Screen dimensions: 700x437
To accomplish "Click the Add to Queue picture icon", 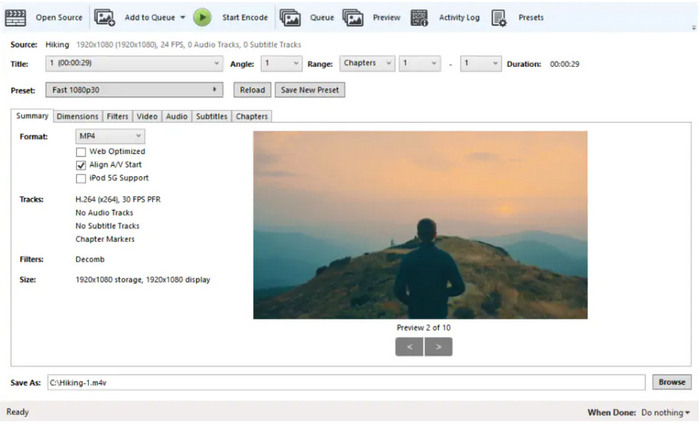I will pyautogui.click(x=104, y=18).
